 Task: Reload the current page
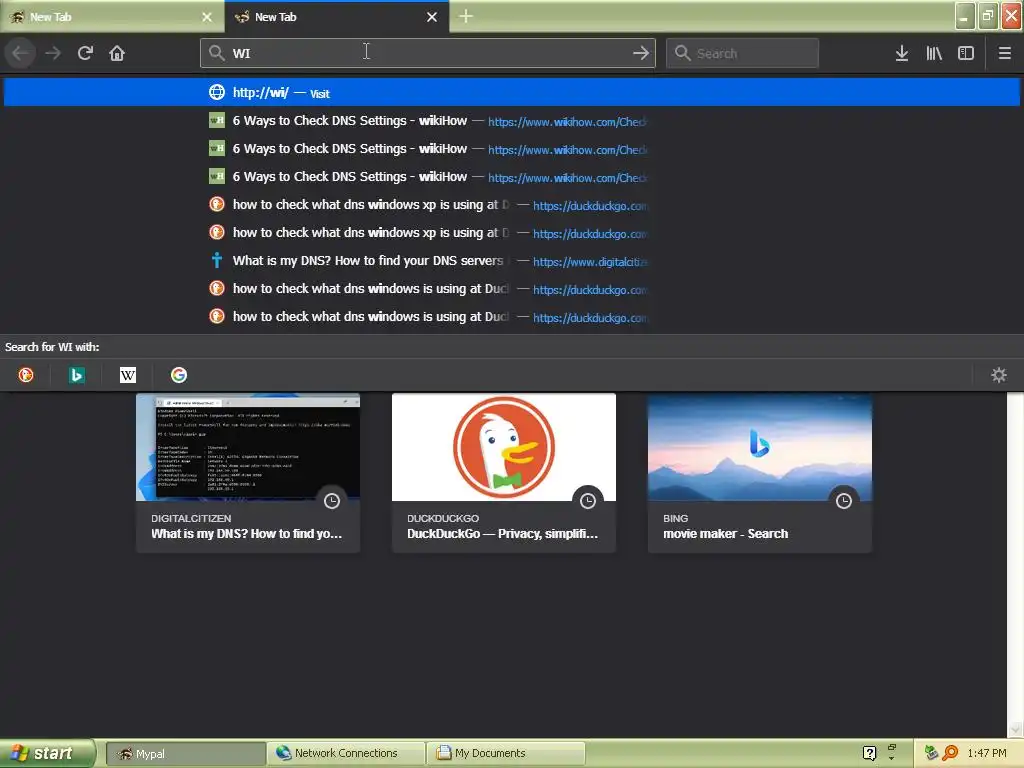click(85, 53)
